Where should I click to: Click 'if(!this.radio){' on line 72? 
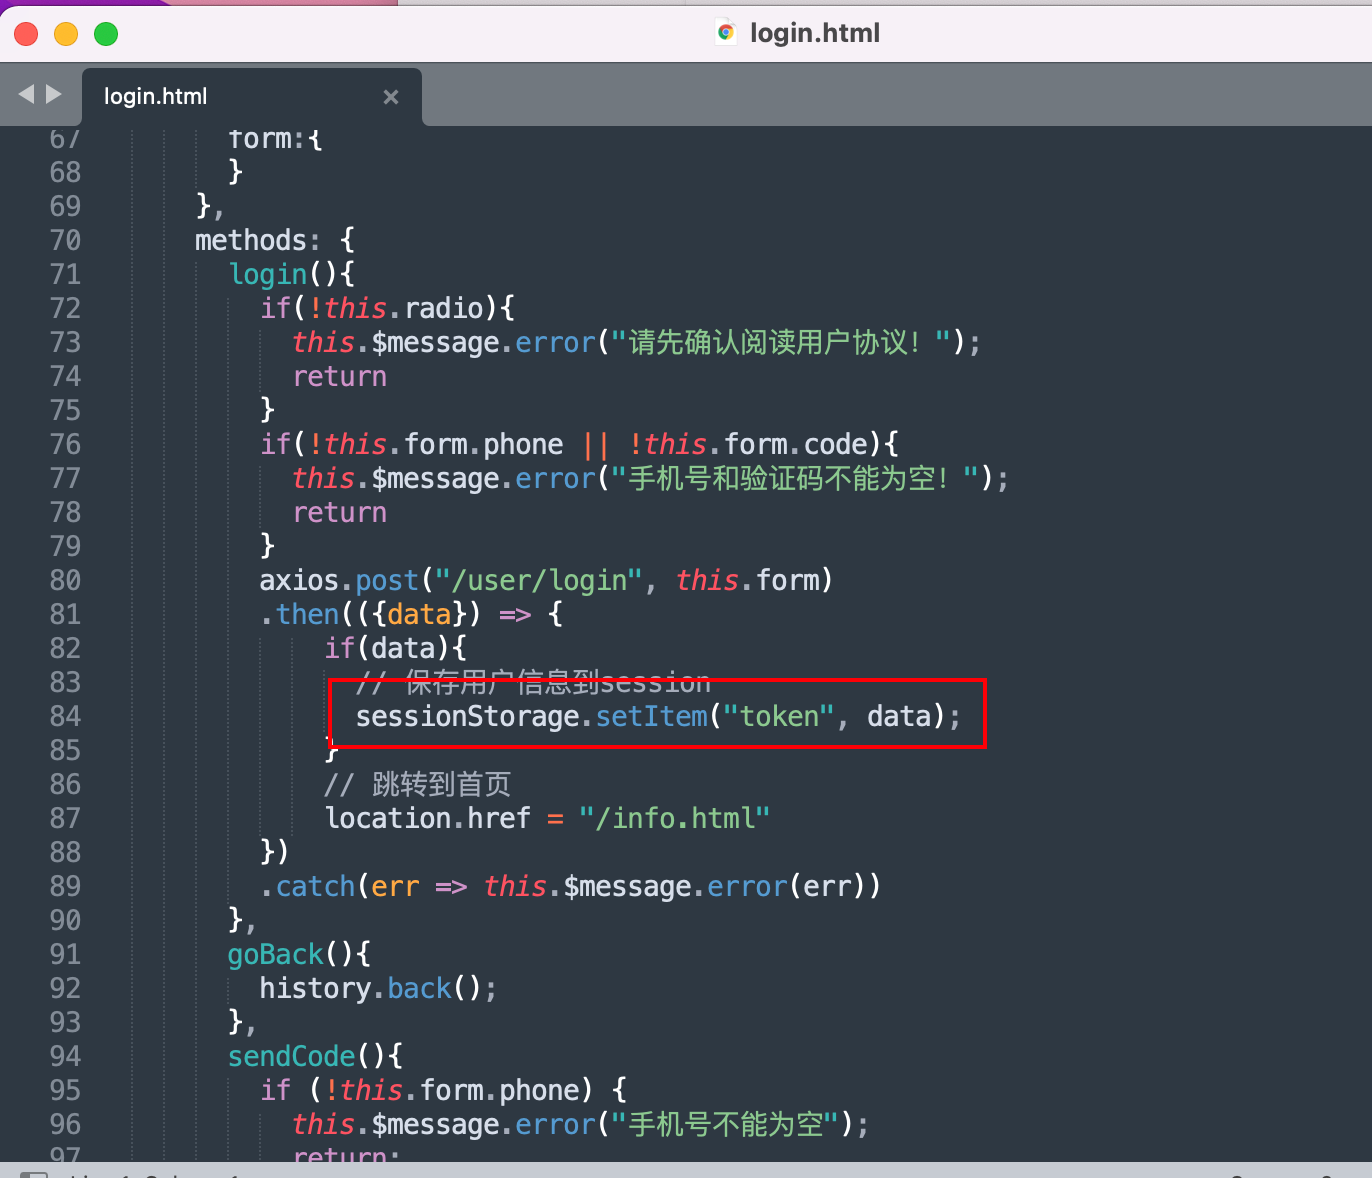[x=387, y=308]
